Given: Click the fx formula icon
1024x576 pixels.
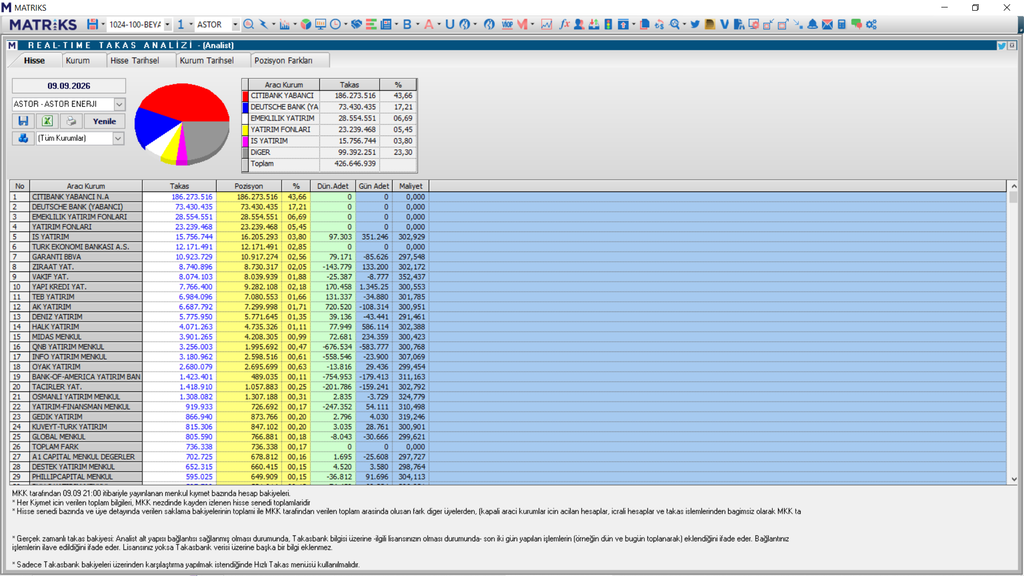Looking at the screenshot, I should tap(564, 24).
